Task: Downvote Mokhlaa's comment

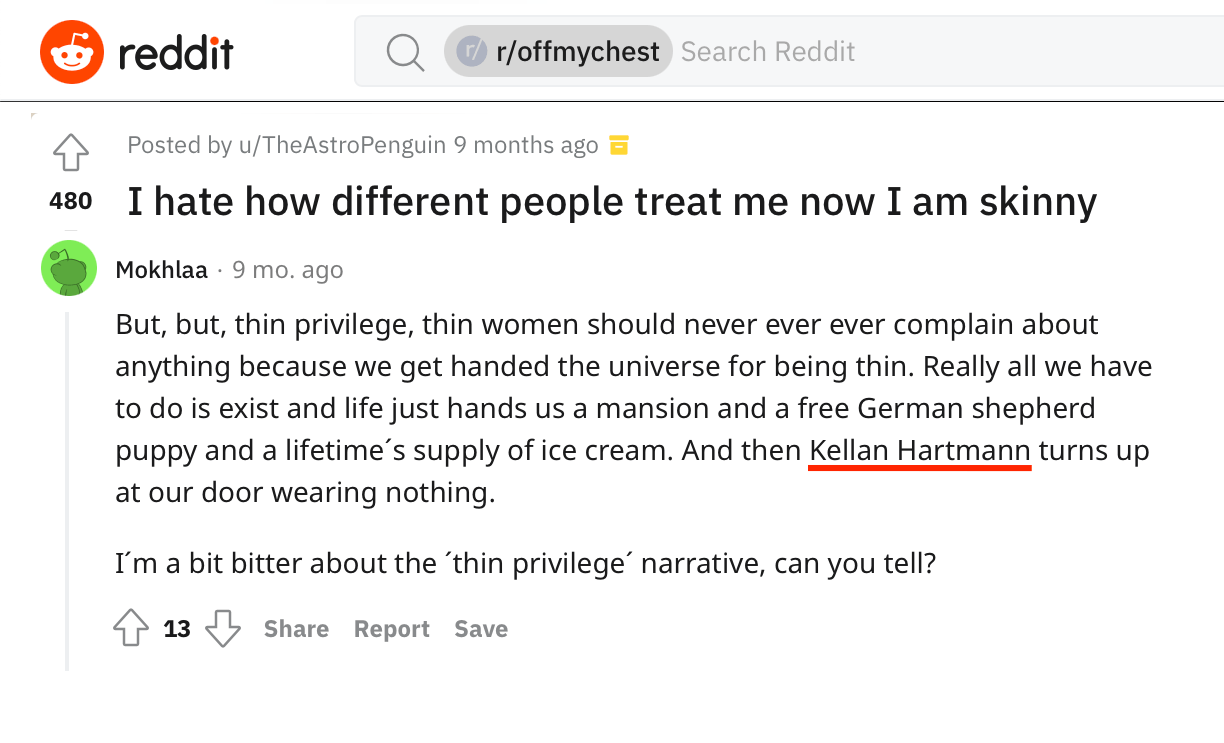Action: [x=223, y=629]
